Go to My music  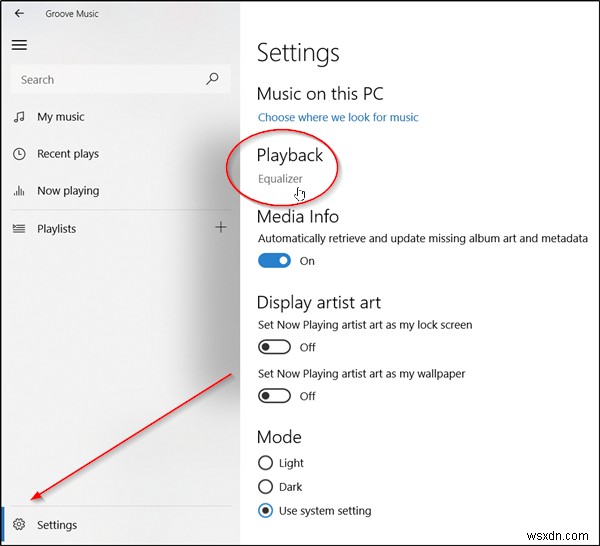point(61,117)
